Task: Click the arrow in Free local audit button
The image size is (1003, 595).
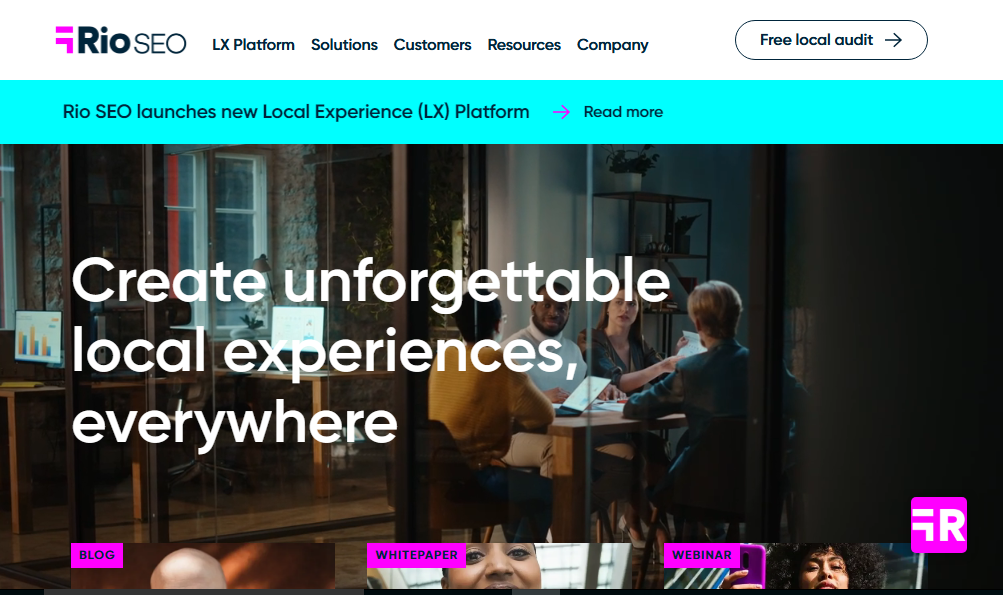Action: [x=893, y=40]
